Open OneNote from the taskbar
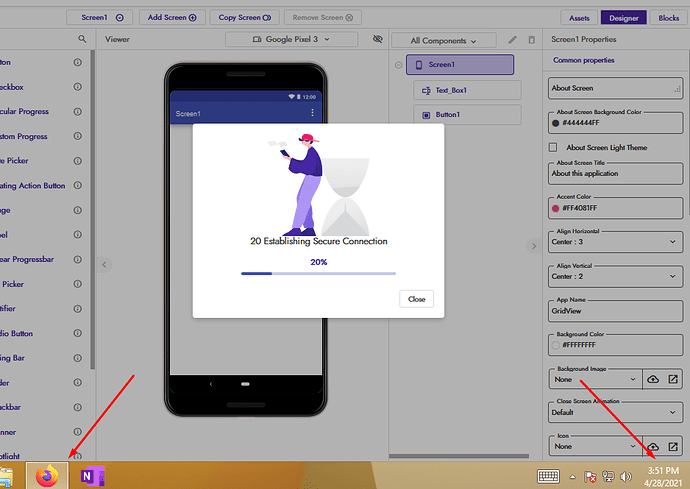Screen dimensions: 690x489 92,476
